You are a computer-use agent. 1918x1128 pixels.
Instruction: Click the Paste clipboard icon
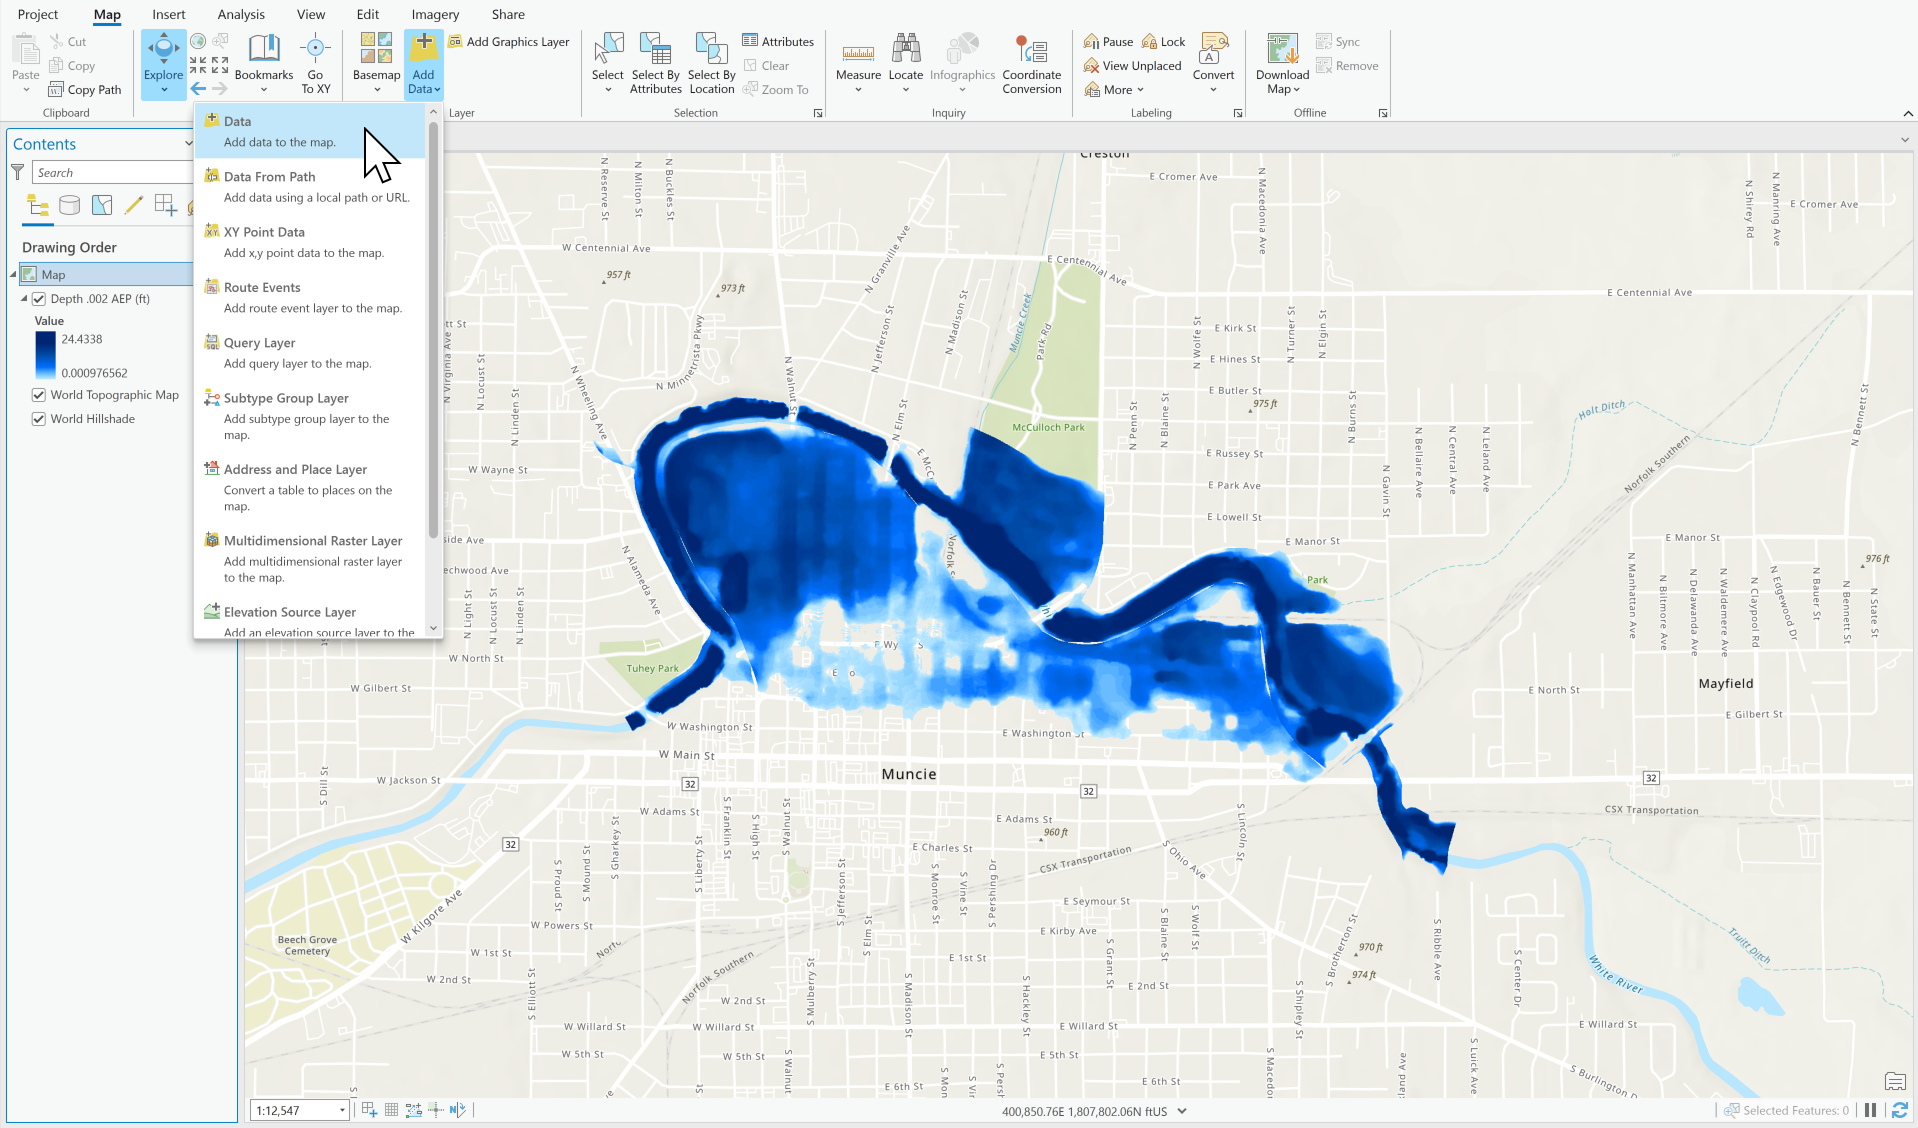click(x=25, y=50)
